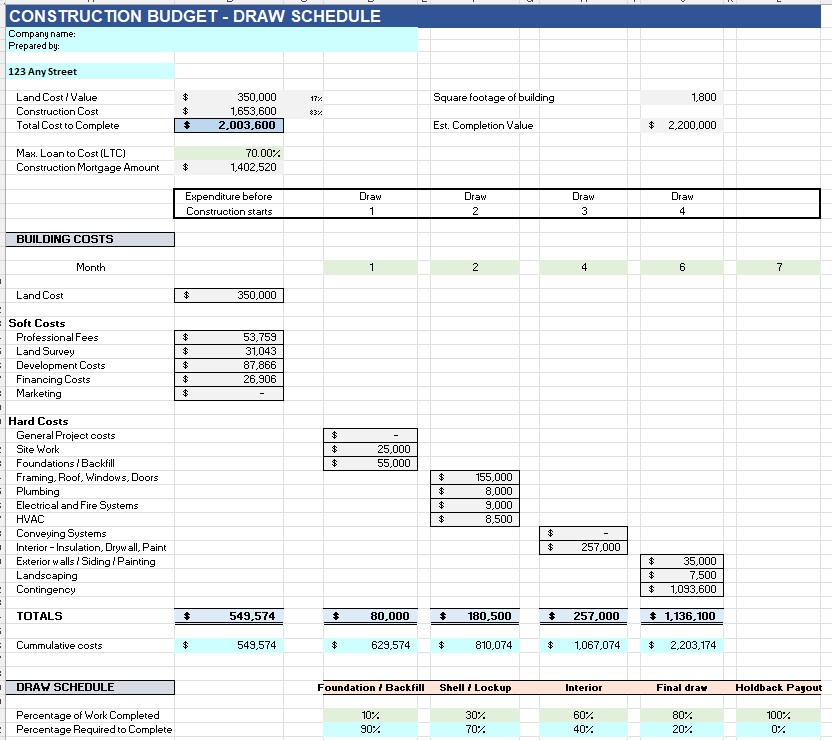
Task: Select the 123 Any Street address cell
Action: pyautogui.click(x=90, y=72)
